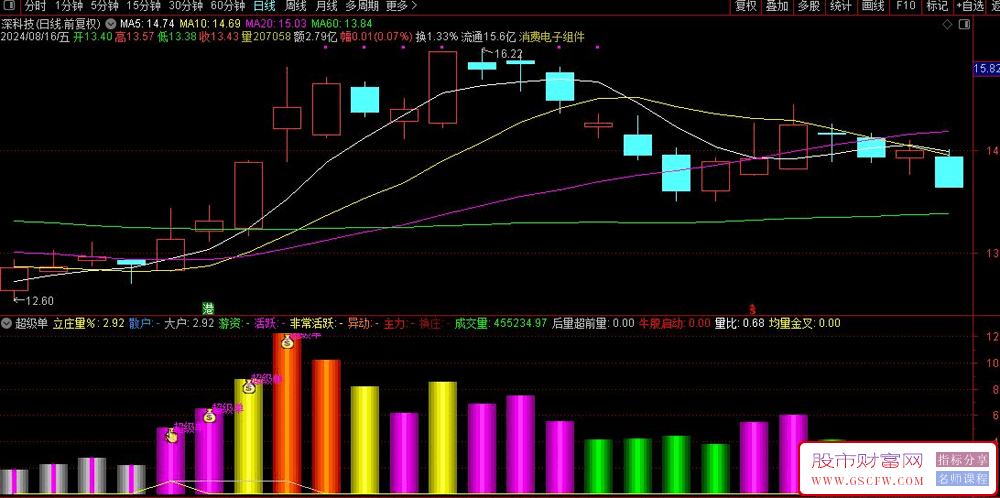Screen dimensions: 1000x498
Task: Click the panel layout icon left of 分时
Action: [9, 6]
